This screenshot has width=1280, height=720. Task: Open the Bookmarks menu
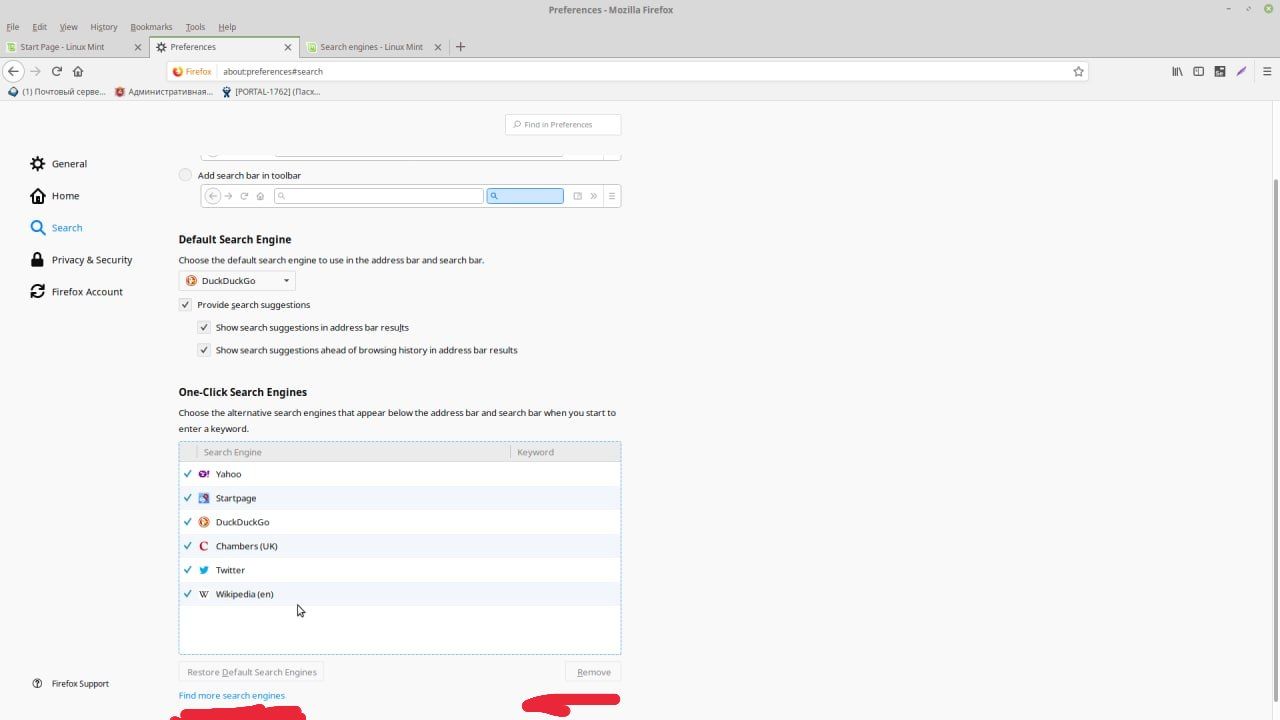[x=151, y=27]
